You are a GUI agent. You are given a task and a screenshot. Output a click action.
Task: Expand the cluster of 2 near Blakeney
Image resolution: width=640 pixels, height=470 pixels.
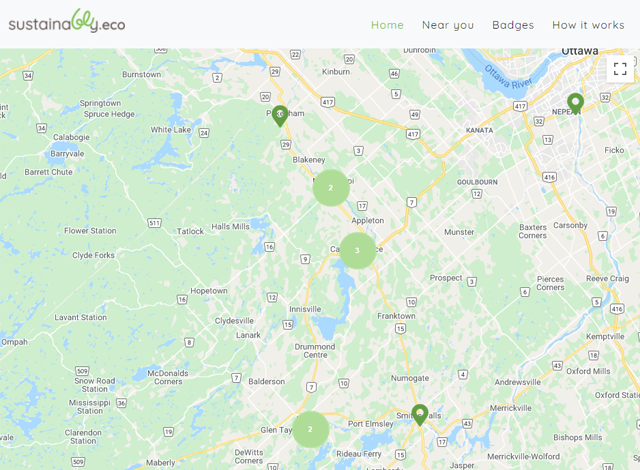point(331,188)
